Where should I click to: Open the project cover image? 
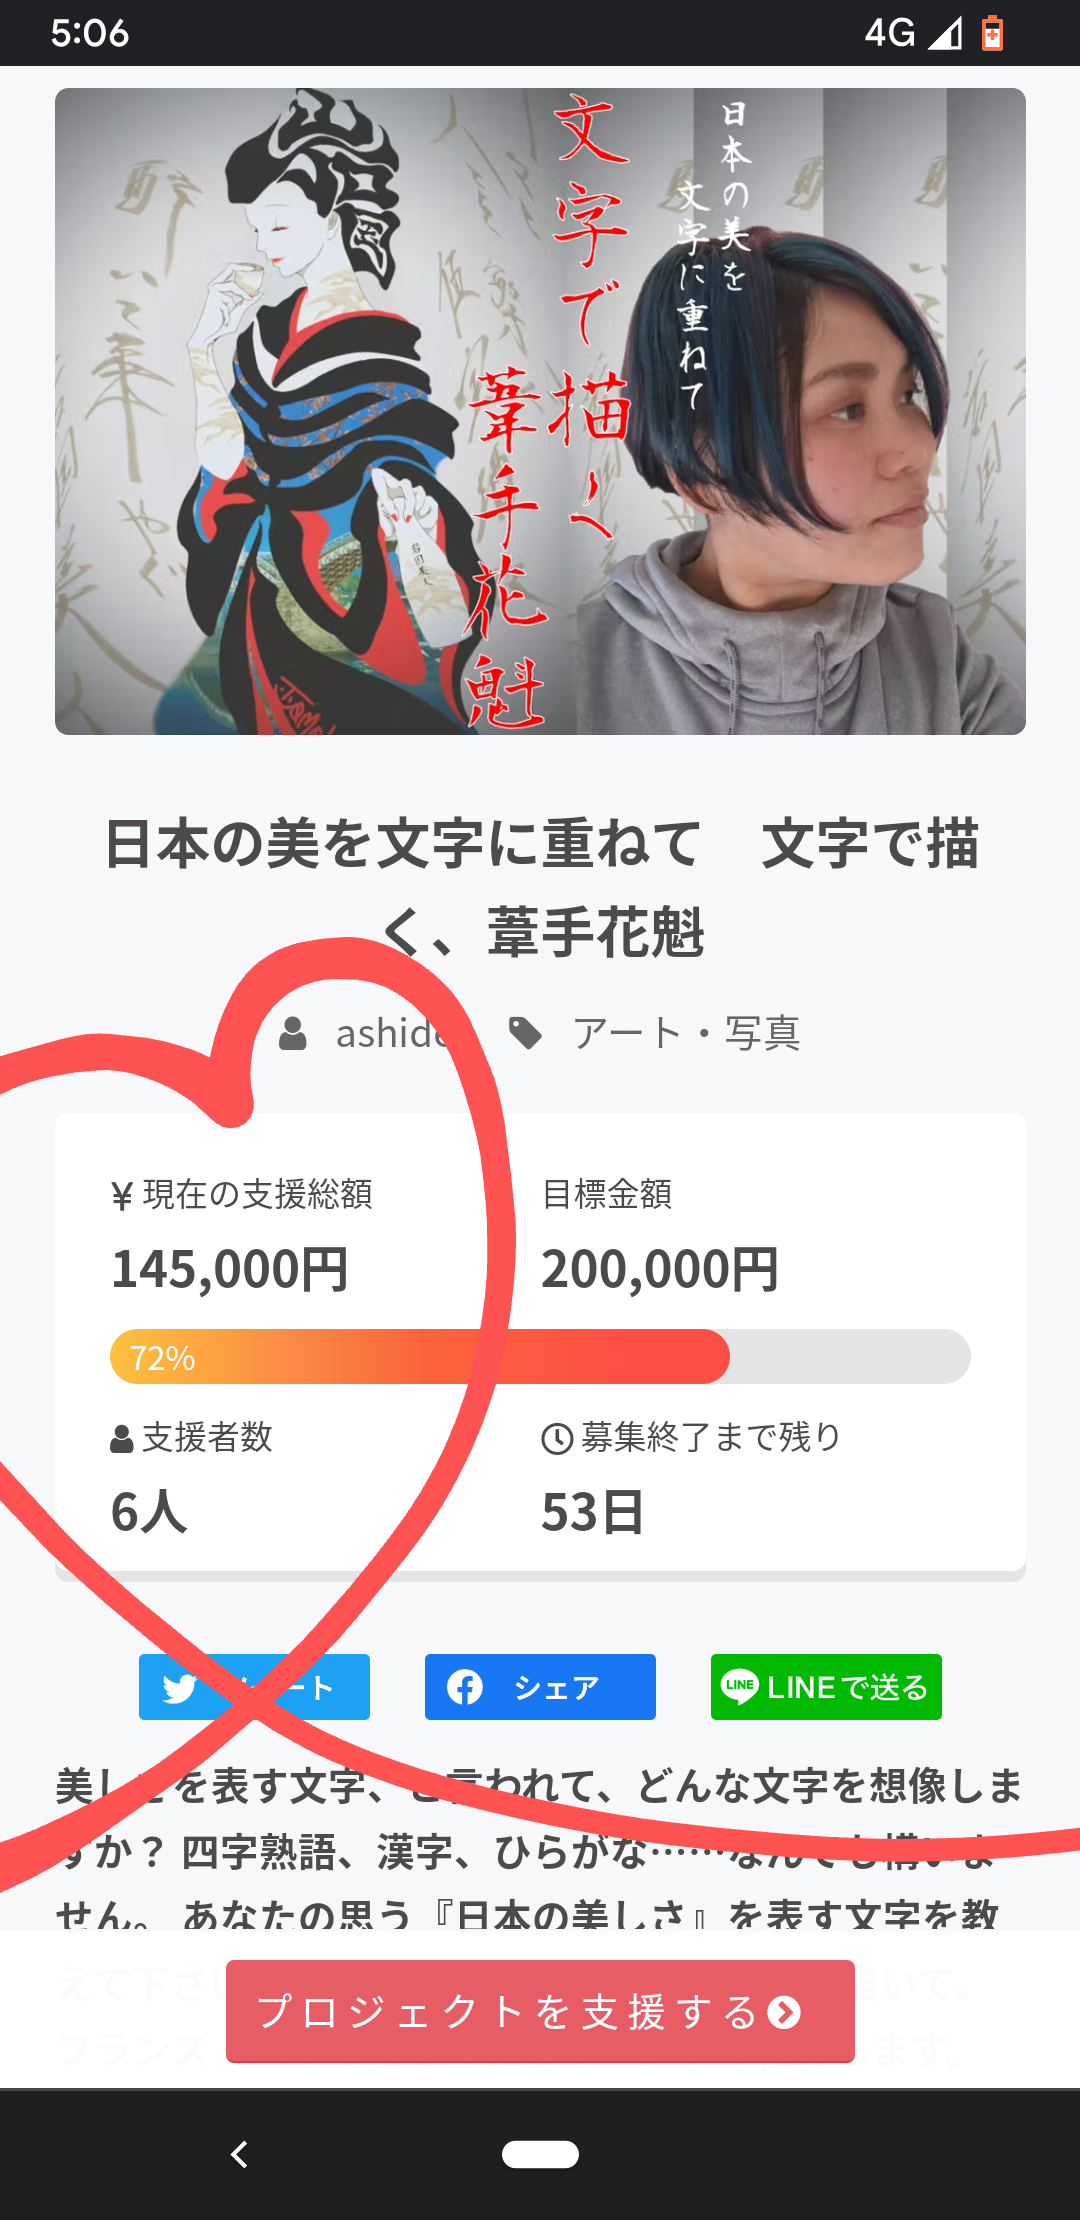pos(540,411)
